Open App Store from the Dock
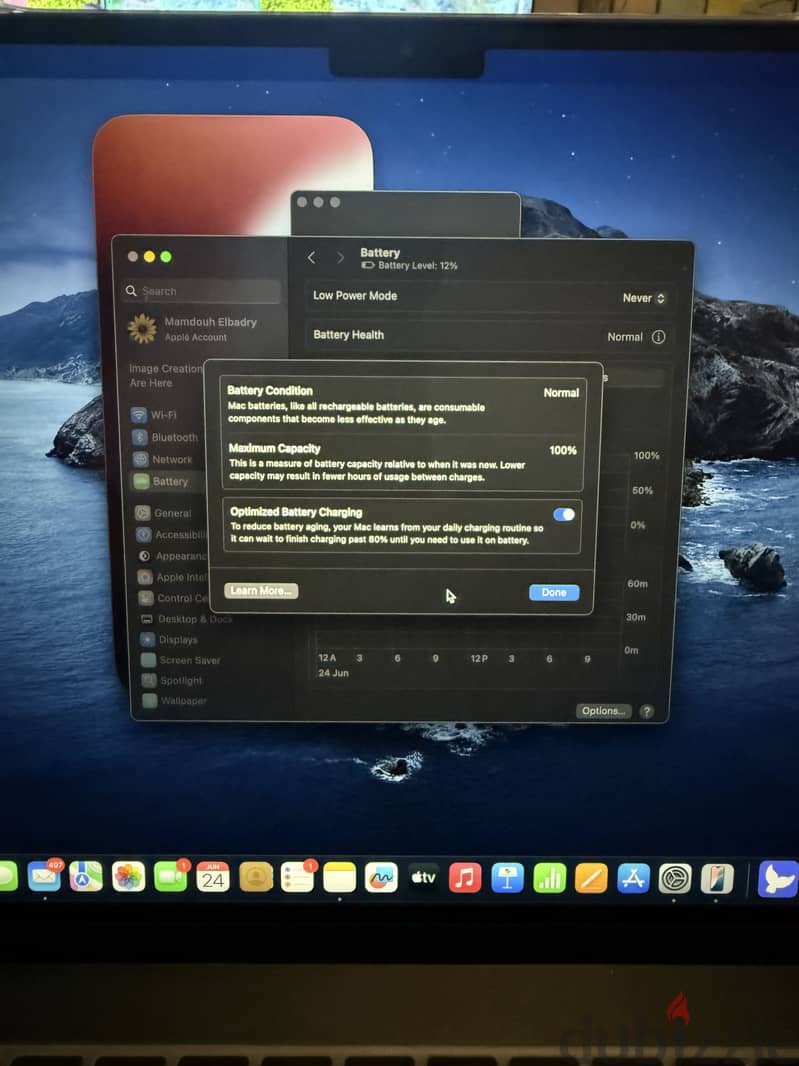 click(x=633, y=878)
